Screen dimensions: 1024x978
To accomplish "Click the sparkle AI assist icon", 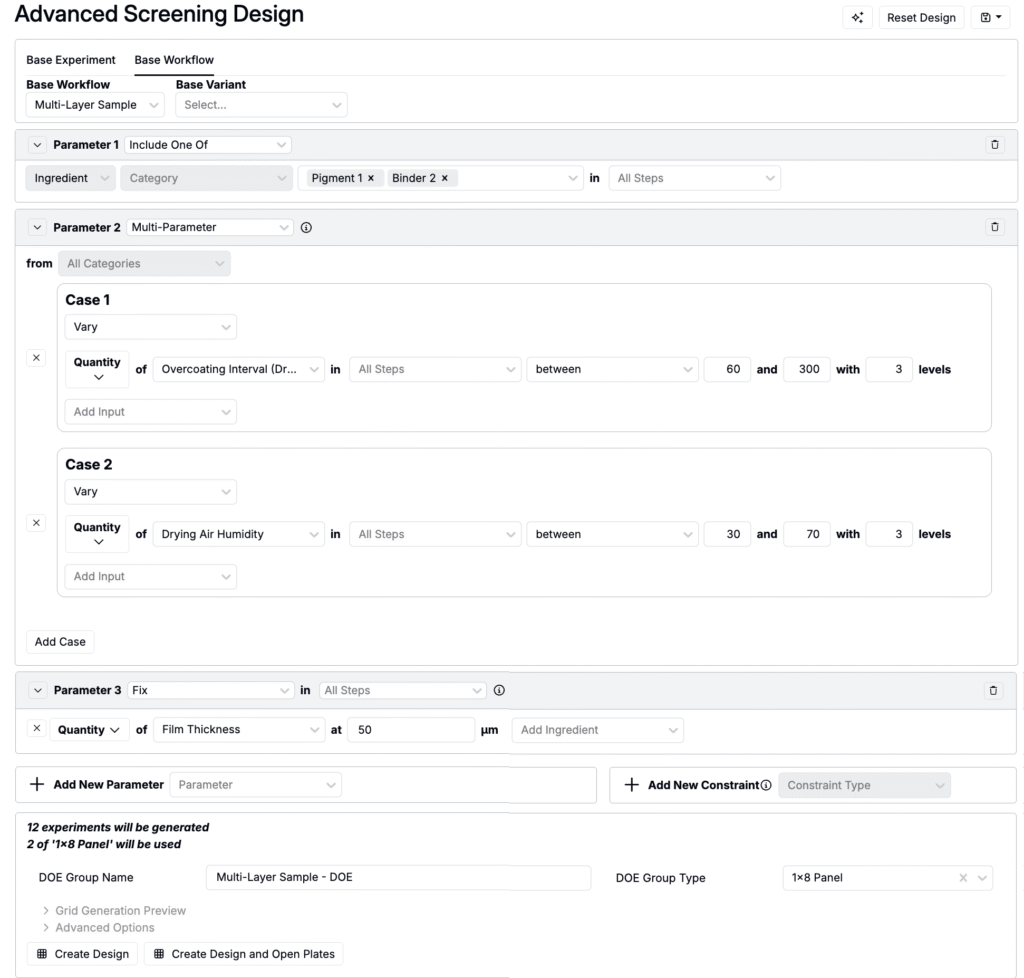I will click(857, 18).
